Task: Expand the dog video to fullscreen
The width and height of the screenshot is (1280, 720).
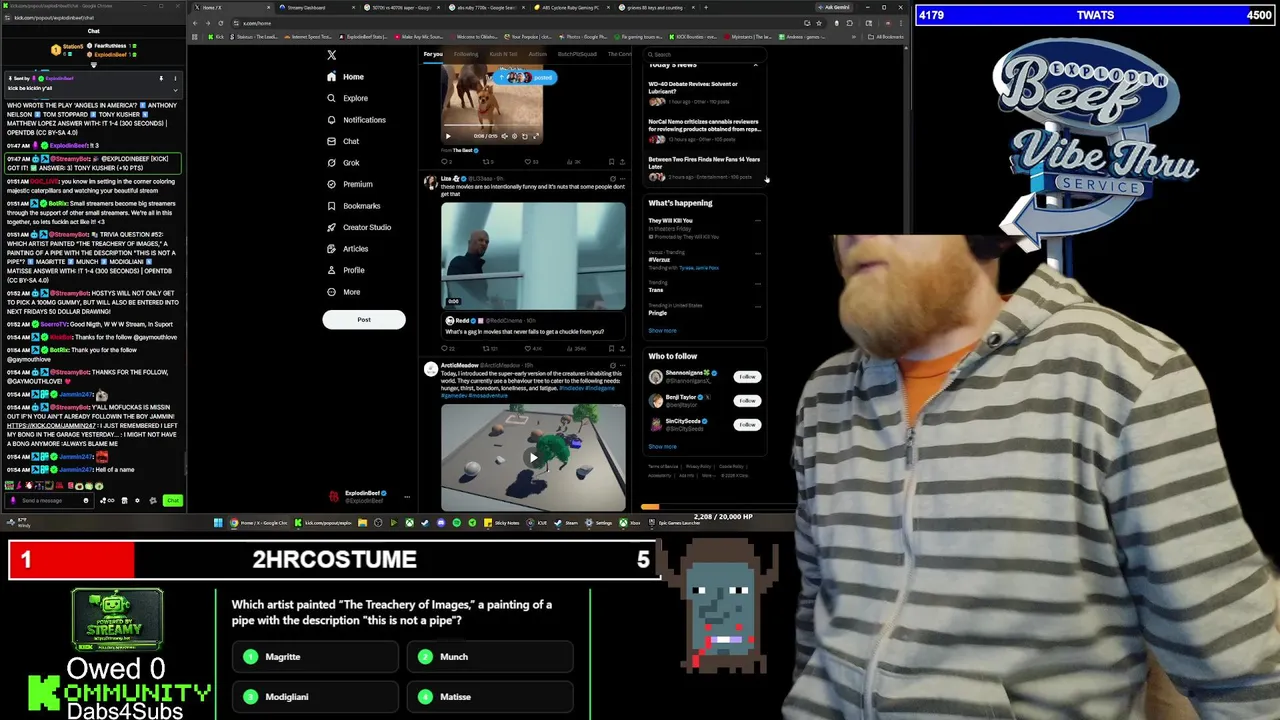Action: 536,136
